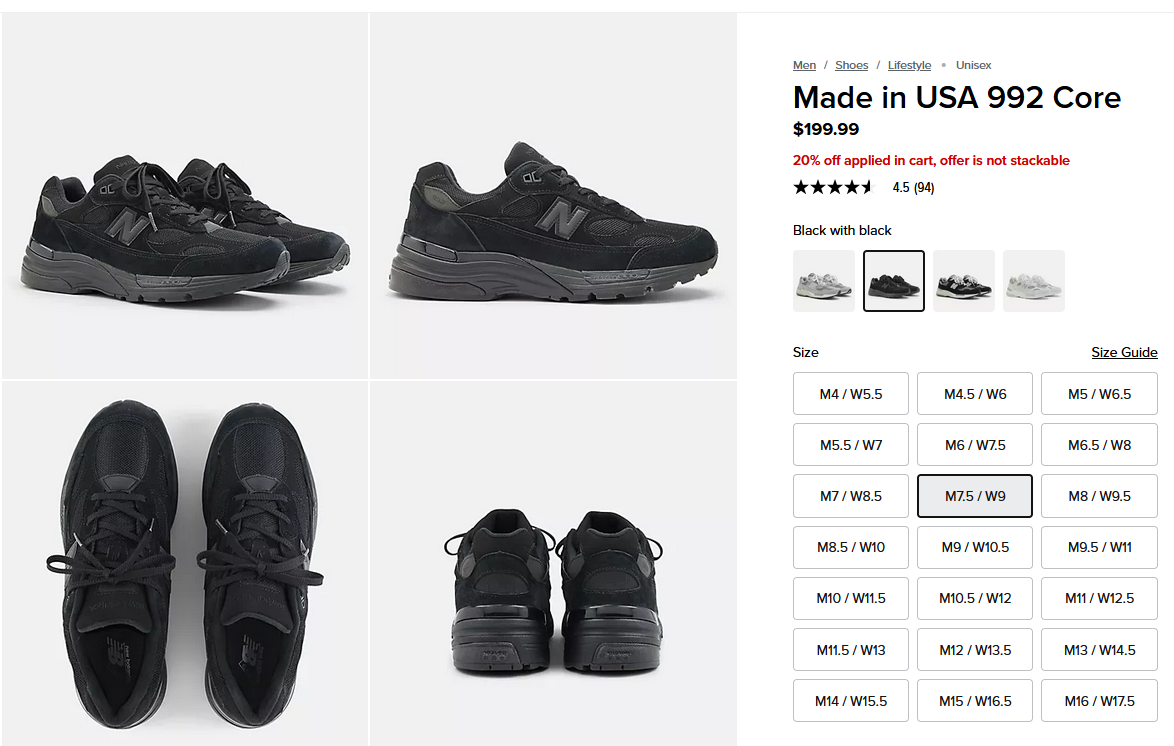Select size M13 / W14.5
The width and height of the screenshot is (1174, 746).
pos(1099,650)
